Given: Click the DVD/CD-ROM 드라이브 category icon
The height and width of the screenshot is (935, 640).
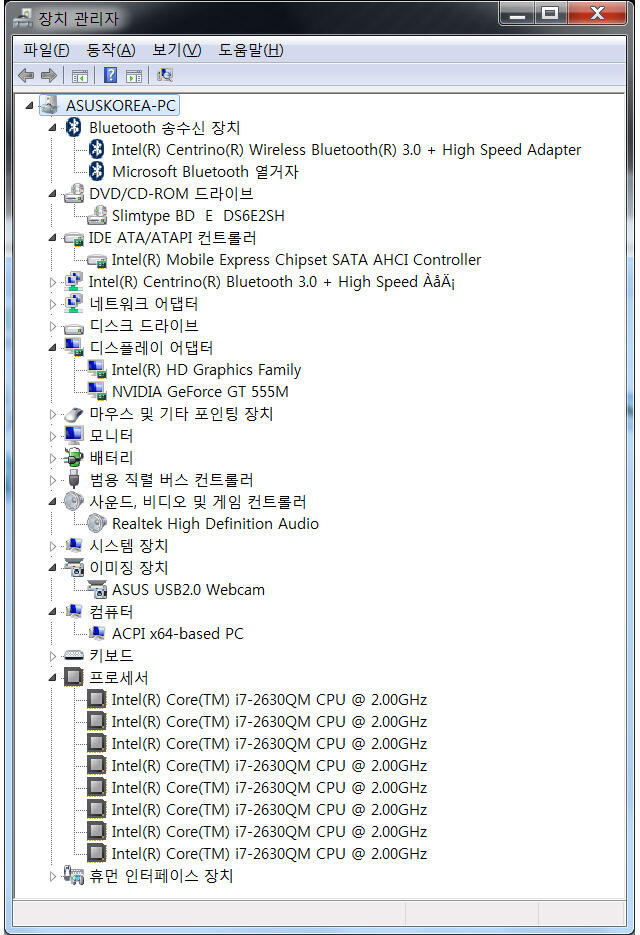Looking at the screenshot, I should click(x=74, y=193).
